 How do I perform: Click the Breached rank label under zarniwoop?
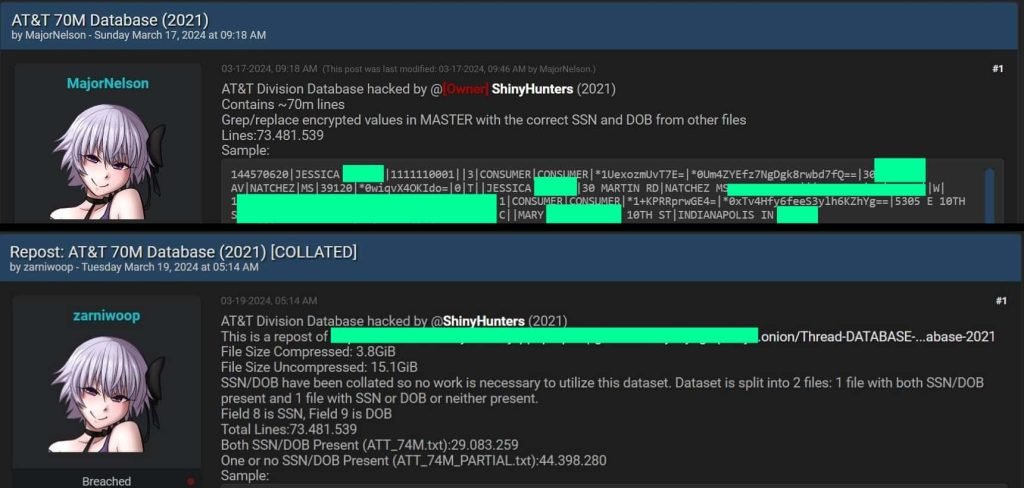(x=106, y=481)
